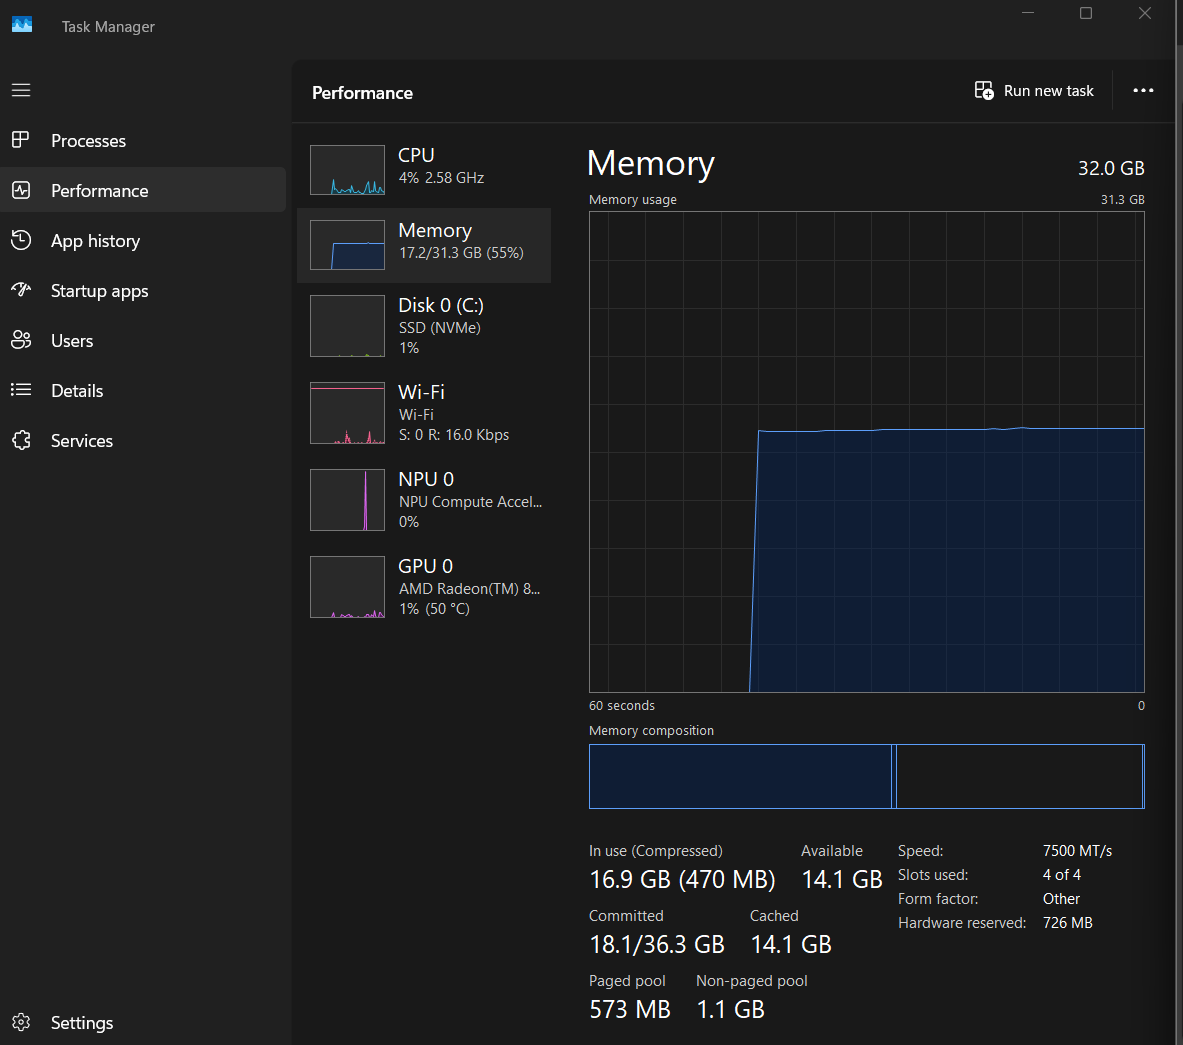Open the Users page
The height and width of the screenshot is (1045, 1183).
143,340
